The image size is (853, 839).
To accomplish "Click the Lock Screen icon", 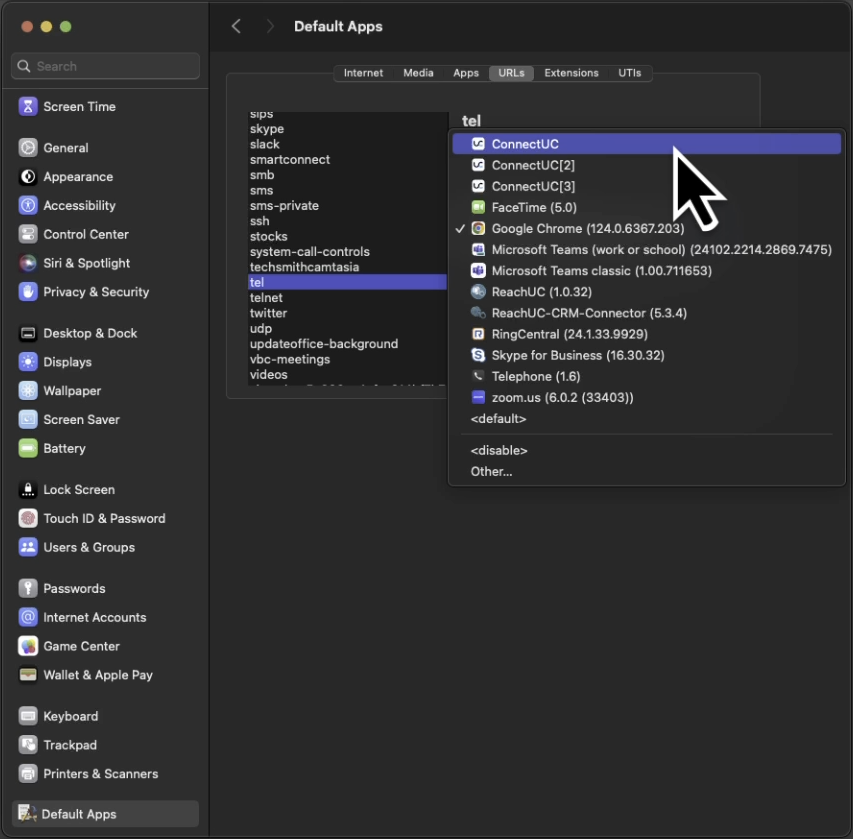I will click(28, 490).
